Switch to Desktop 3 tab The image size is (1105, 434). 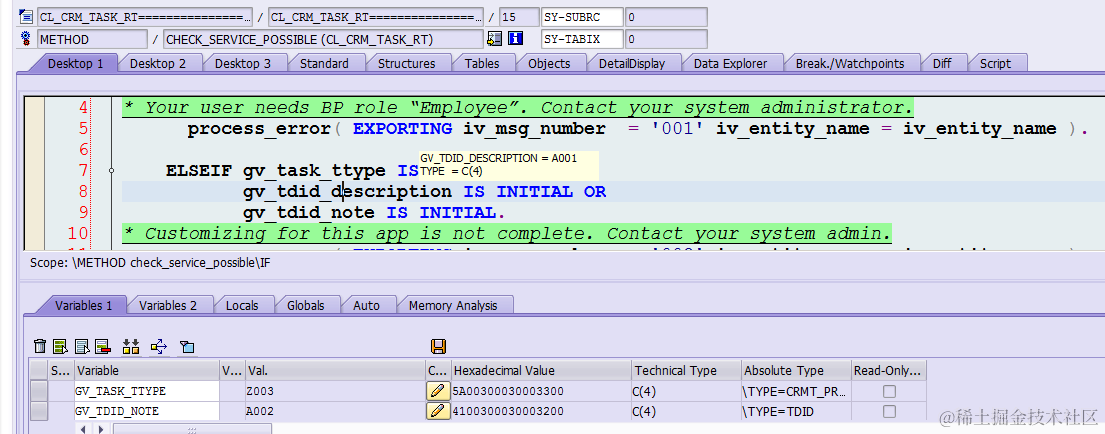242,63
